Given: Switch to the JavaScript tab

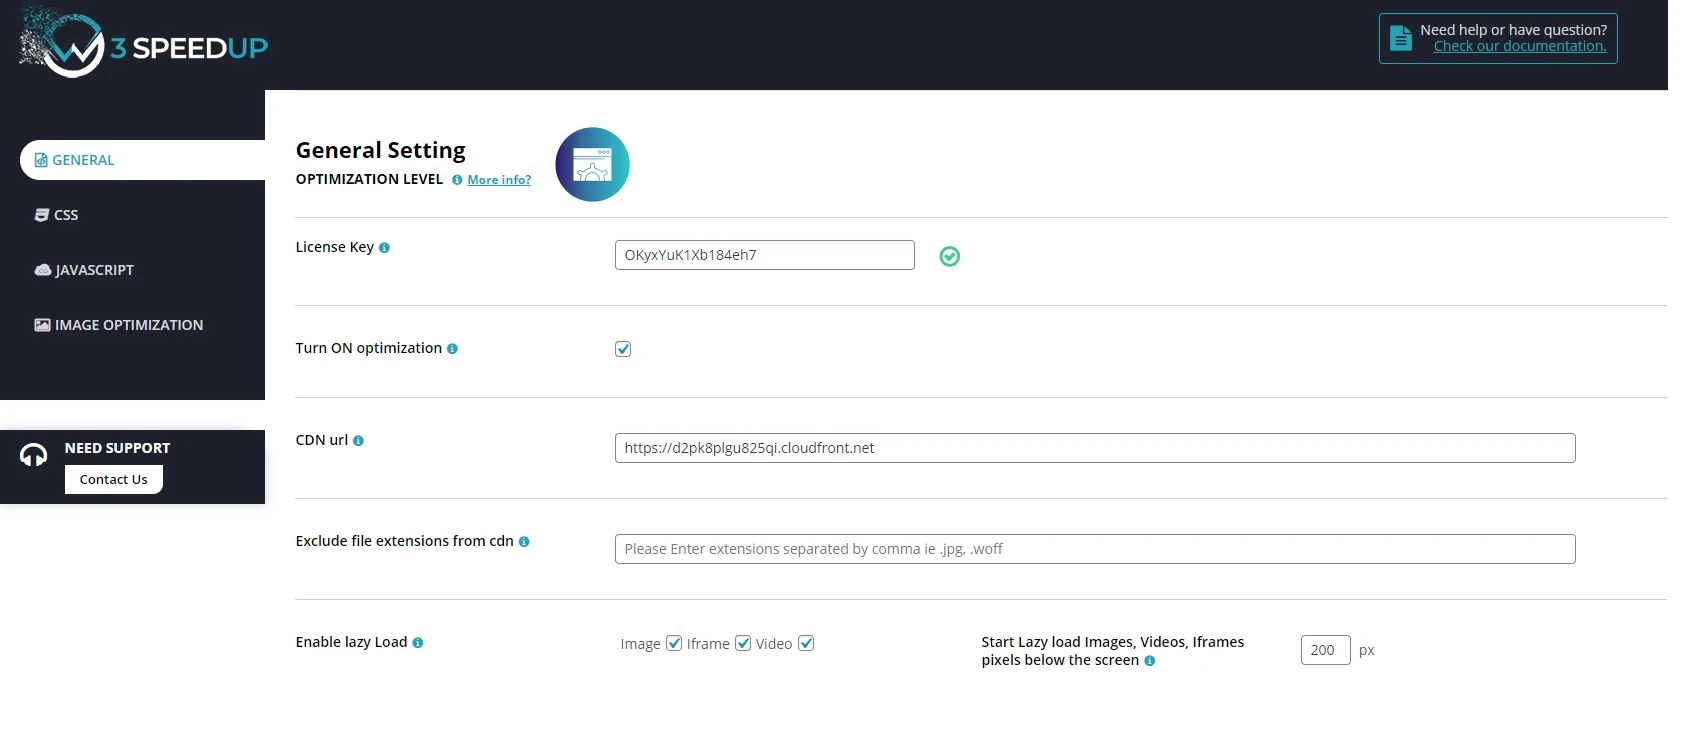Looking at the screenshot, I should click(94, 270).
